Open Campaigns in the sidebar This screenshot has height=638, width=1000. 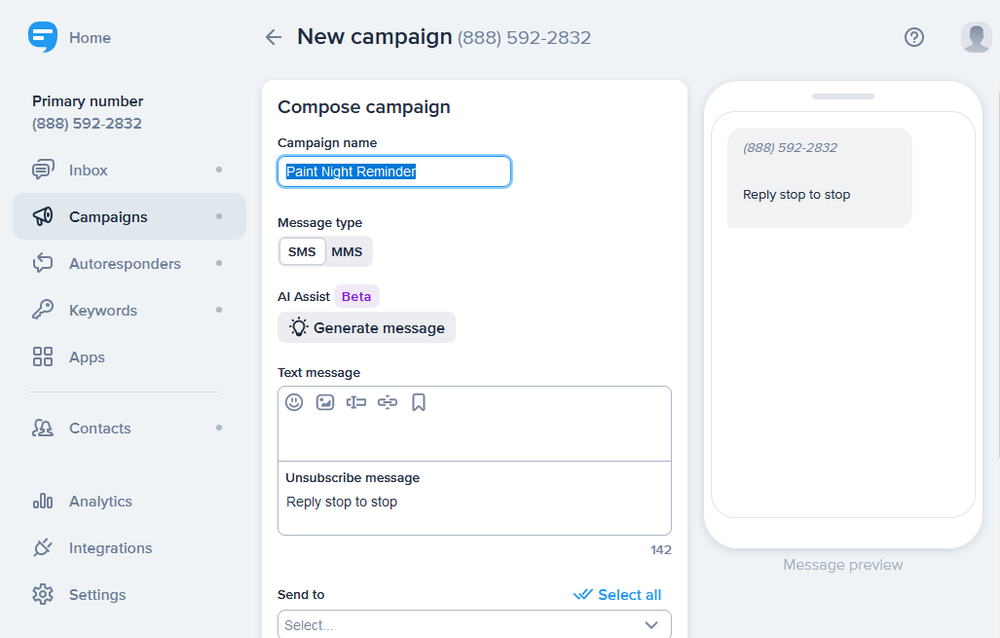pos(108,217)
